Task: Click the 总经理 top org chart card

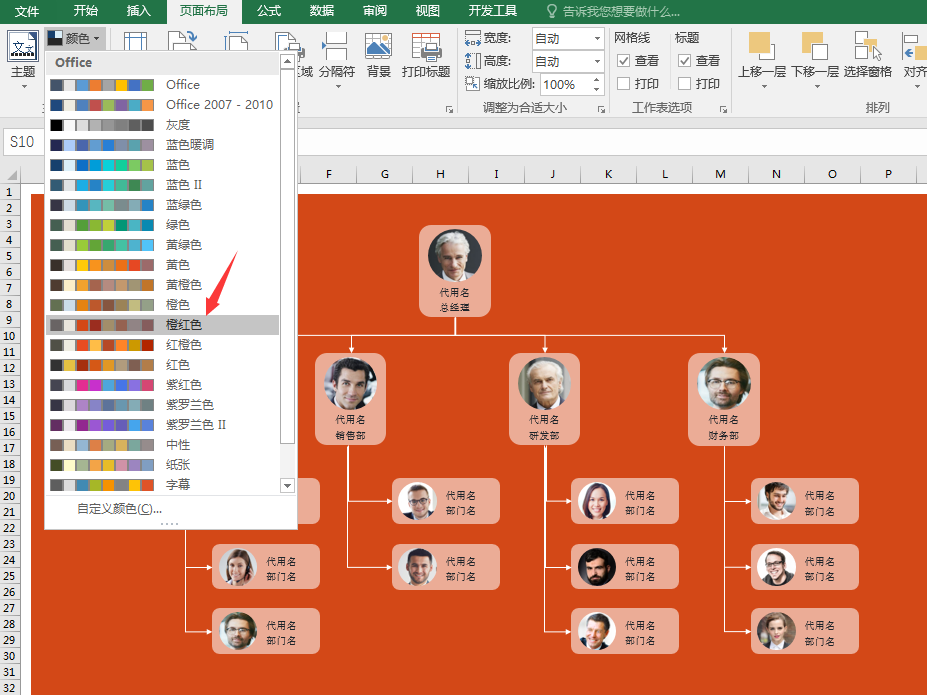Action: click(x=455, y=271)
